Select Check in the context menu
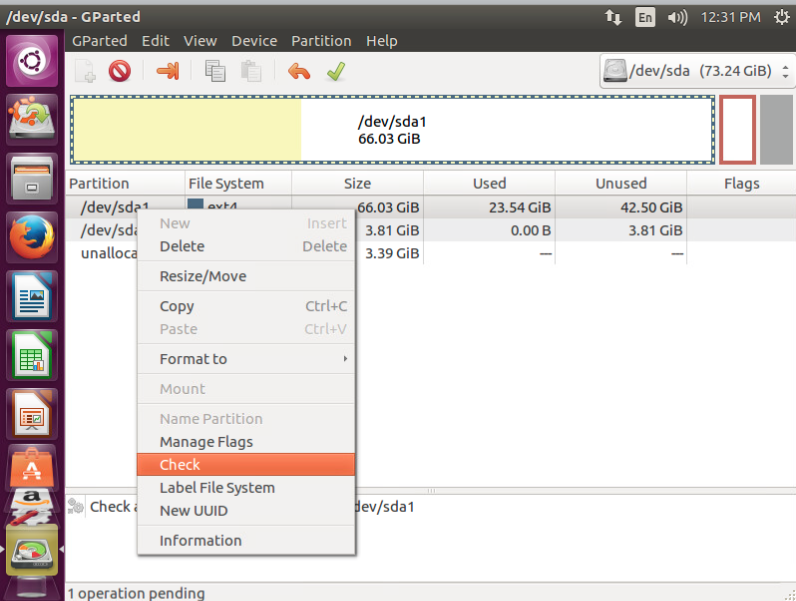 click(x=246, y=464)
